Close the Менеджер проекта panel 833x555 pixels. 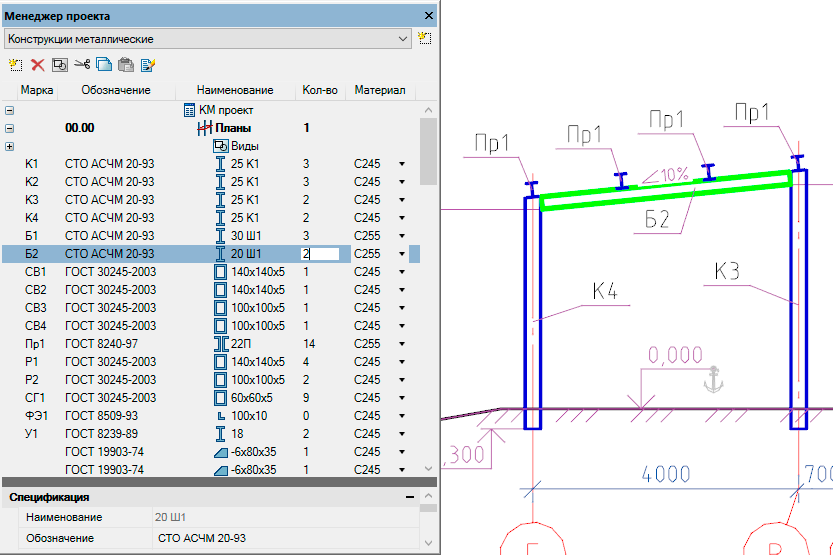pyautogui.click(x=429, y=16)
